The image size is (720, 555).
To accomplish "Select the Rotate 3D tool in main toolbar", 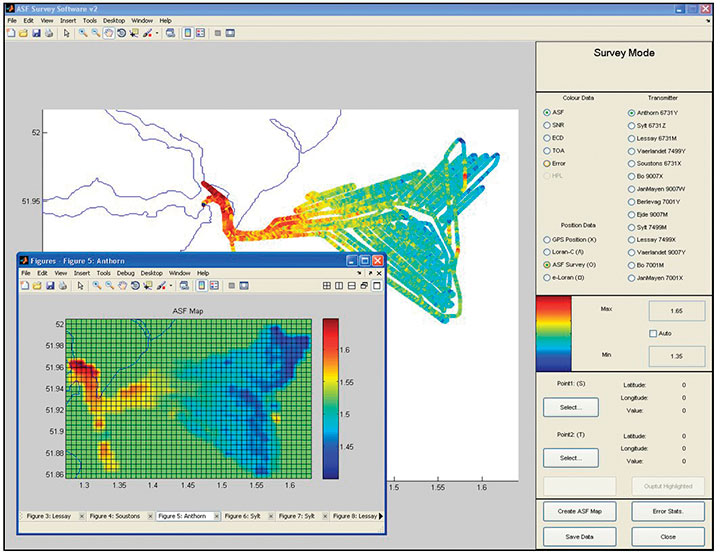I will tap(121, 33).
